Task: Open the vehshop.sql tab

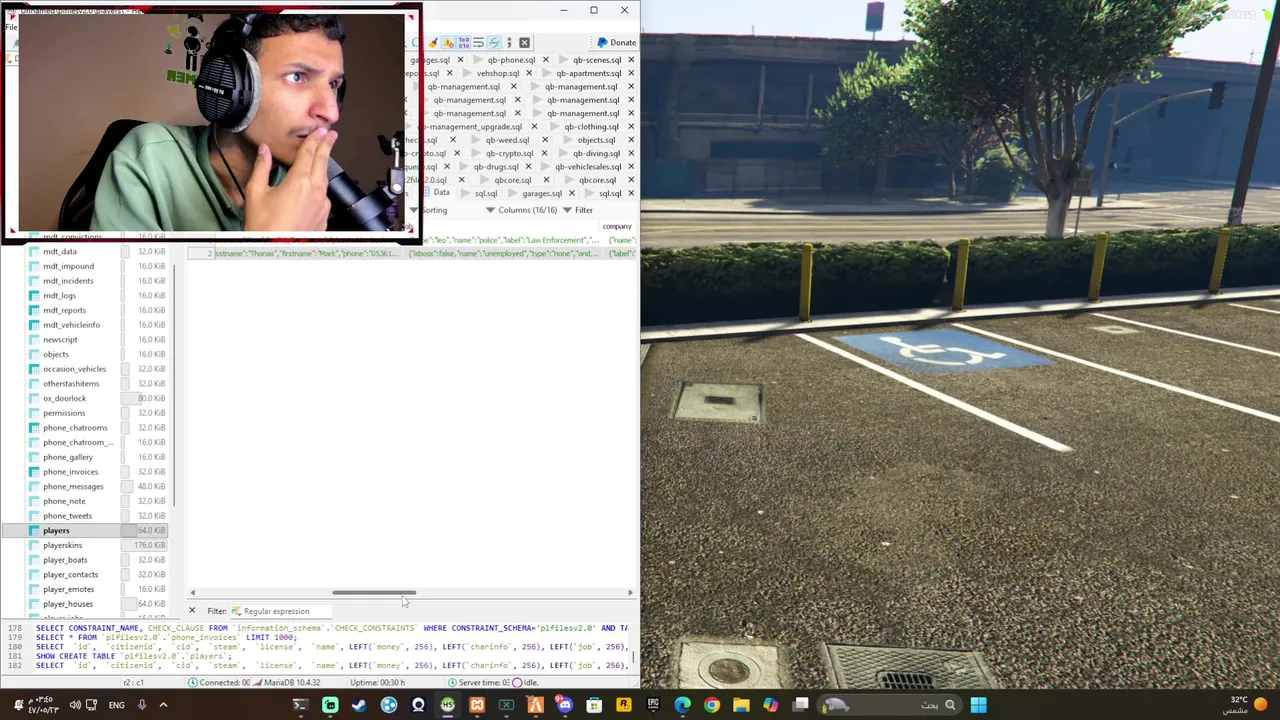Action: click(498, 73)
